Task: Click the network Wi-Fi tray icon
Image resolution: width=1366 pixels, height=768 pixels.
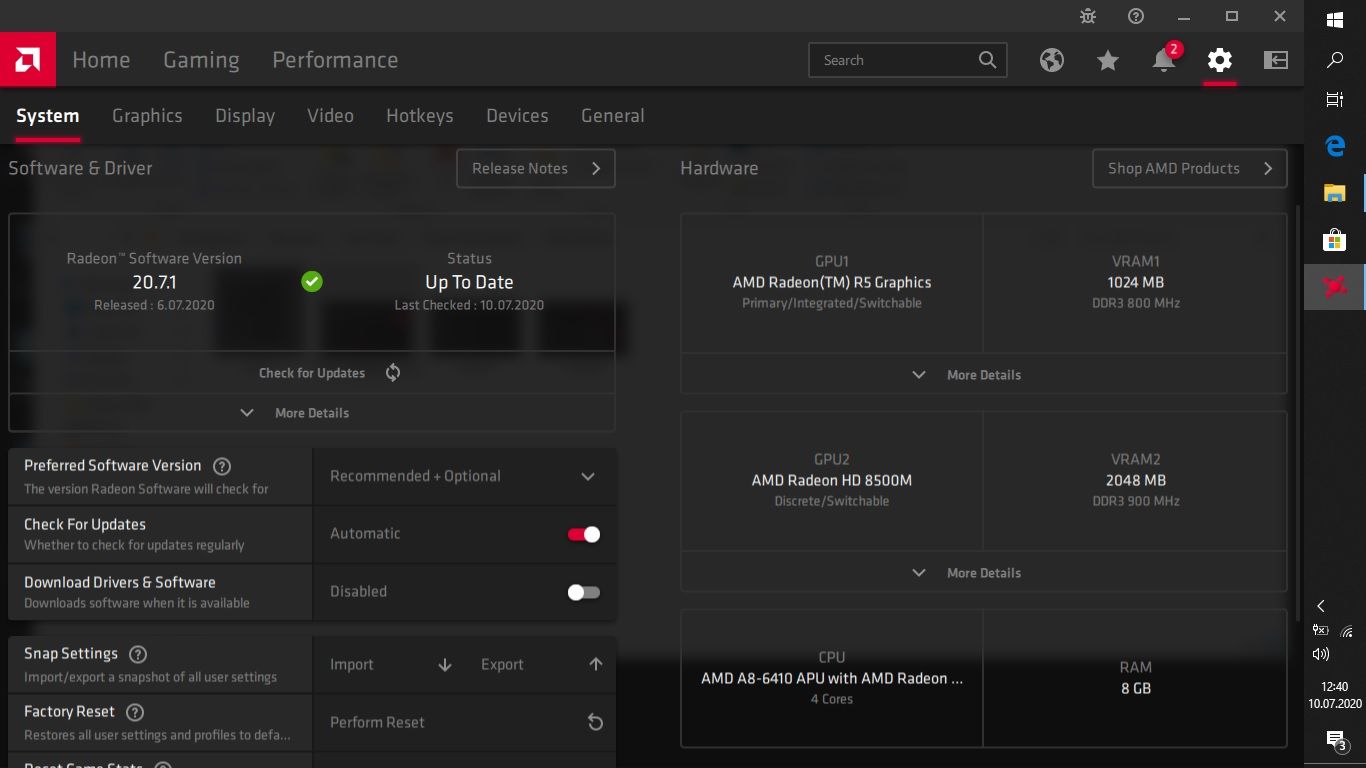Action: point(1347,630)
